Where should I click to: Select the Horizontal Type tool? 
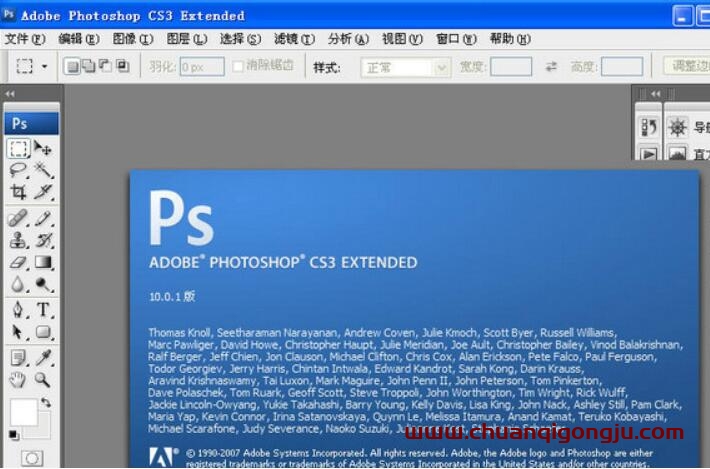[x=43, y=310]
